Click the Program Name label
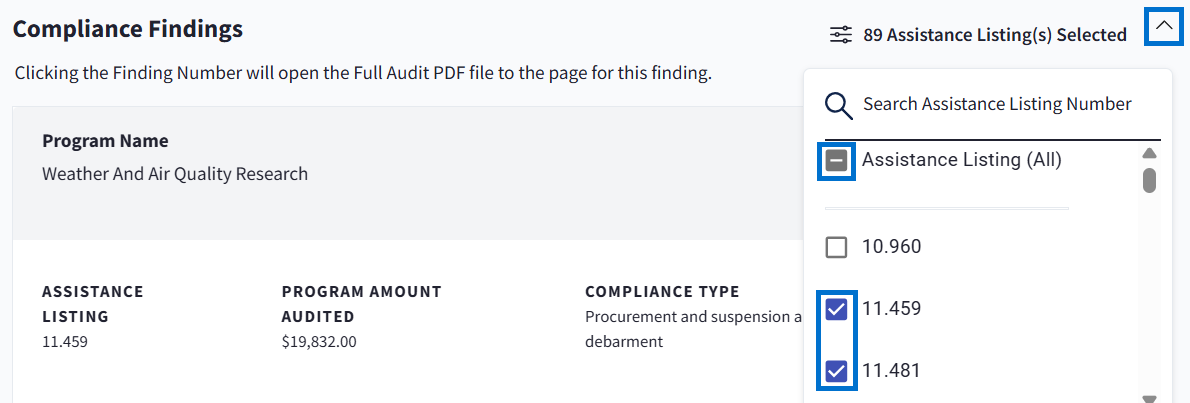This screenshot has width=1190, height=403. [105, 141]
